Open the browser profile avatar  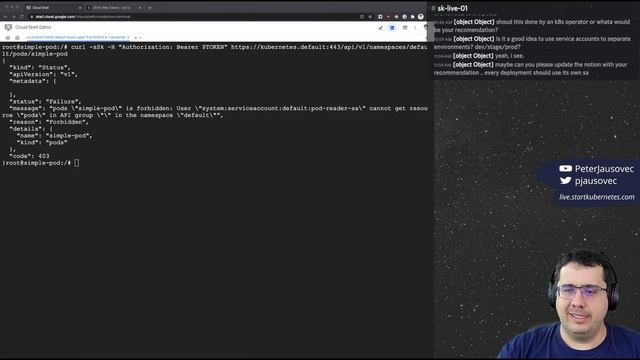tap(421, 17)
